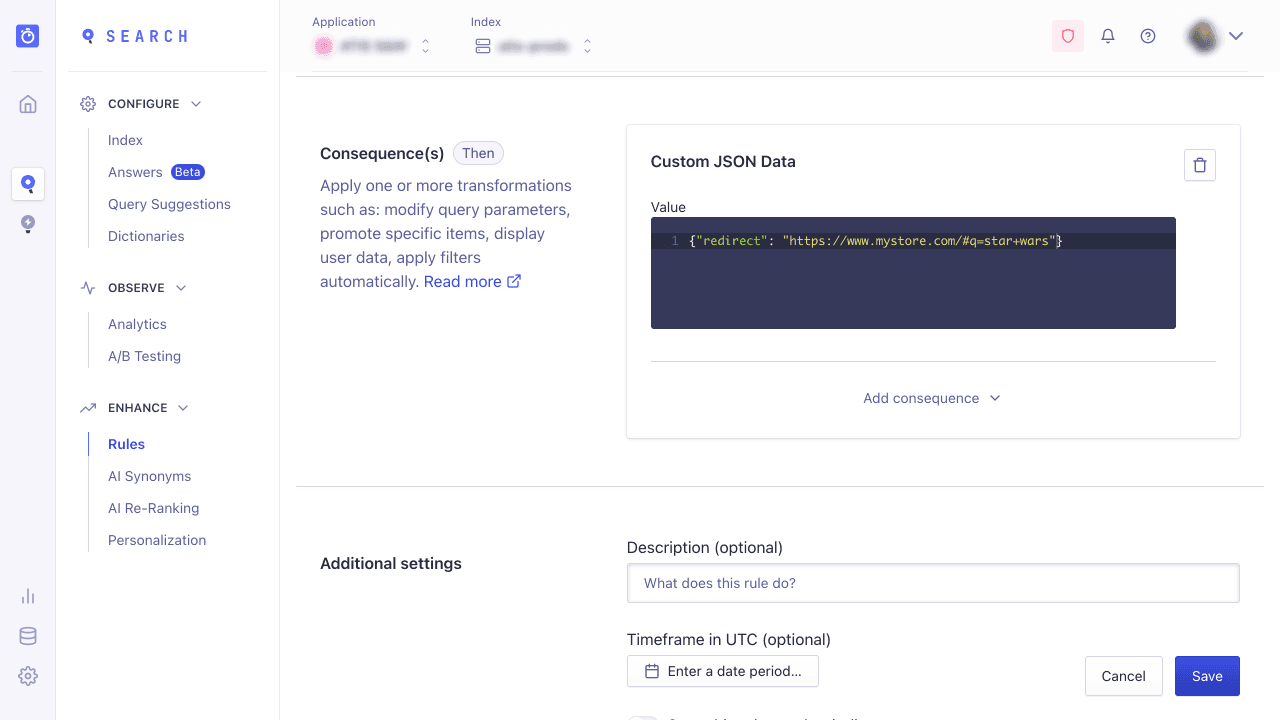Viewport: 1280px width, 720px height.
Task: Open the notifications bell icon
Action: (1108, 36)
